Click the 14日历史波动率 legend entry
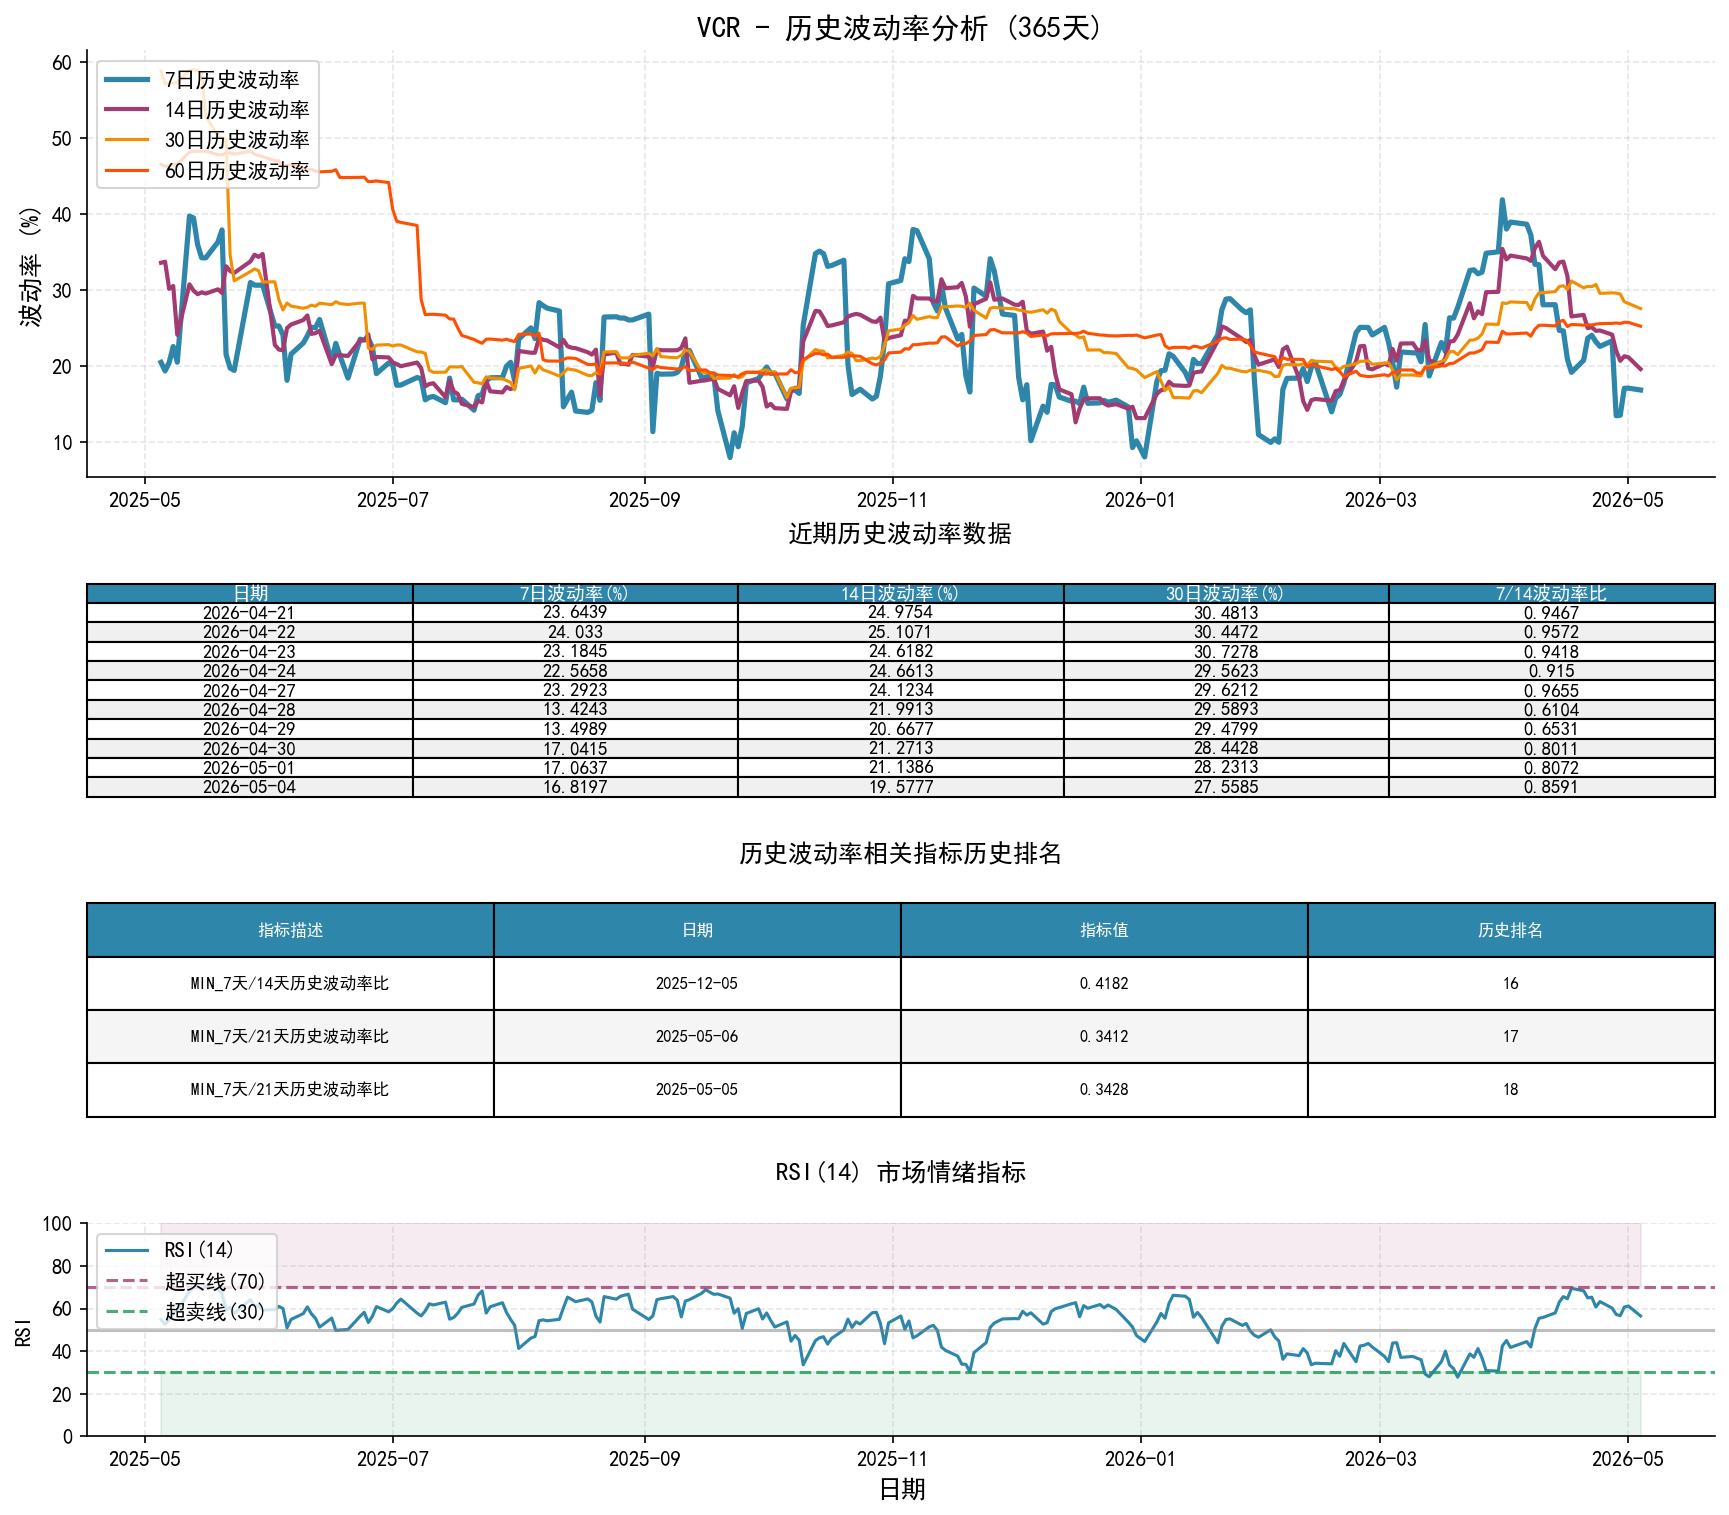1729x1515 pixels. tap(207, 109)
